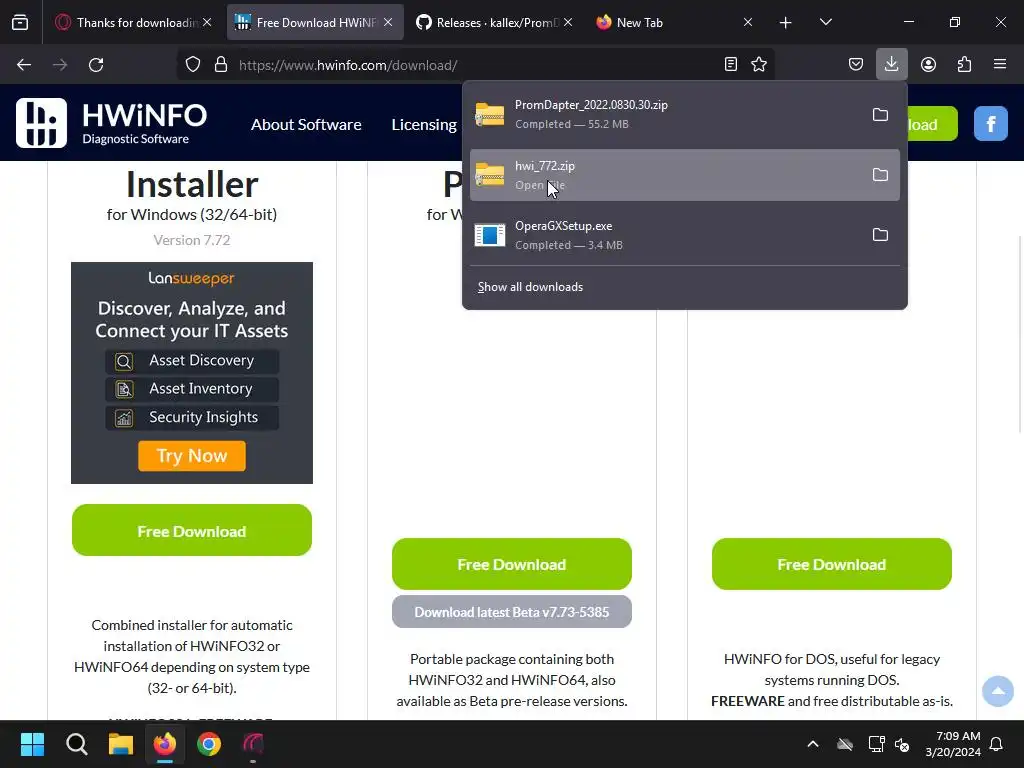
Task: Bookmark this page with the star
Action: (759, 65)
